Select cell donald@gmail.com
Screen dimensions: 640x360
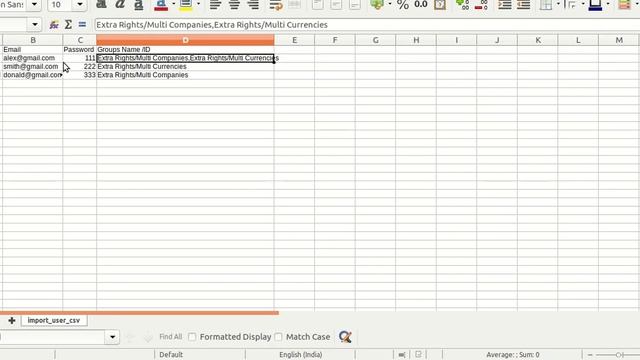coord(33,75)
